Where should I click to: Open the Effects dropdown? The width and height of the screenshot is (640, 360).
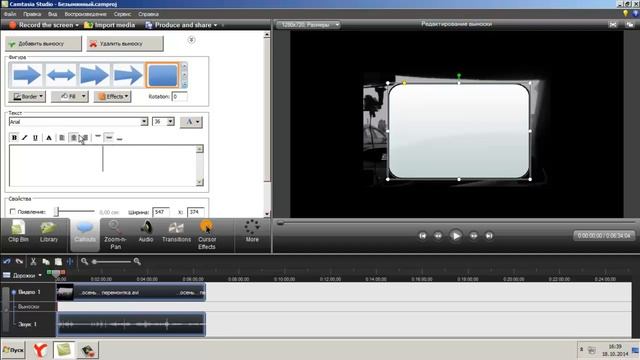[113, 97]
